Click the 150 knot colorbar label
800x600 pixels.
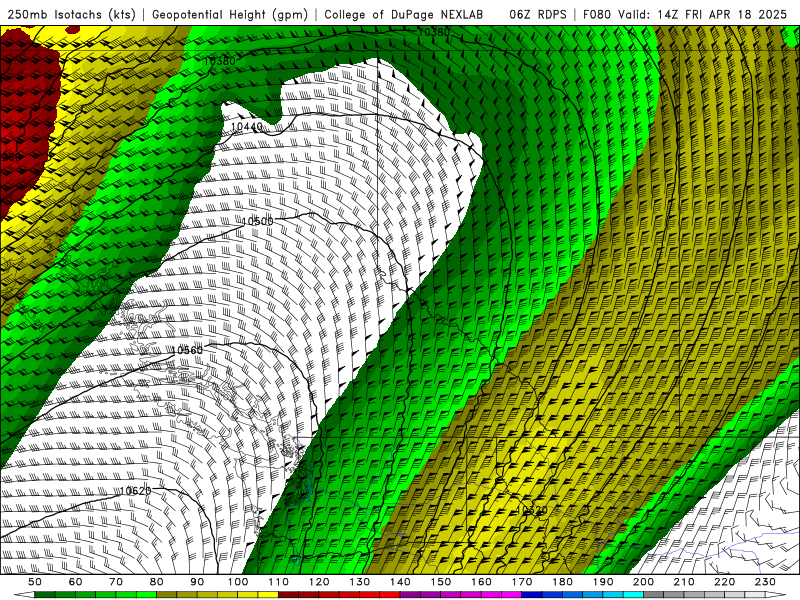tap(440, 582)
